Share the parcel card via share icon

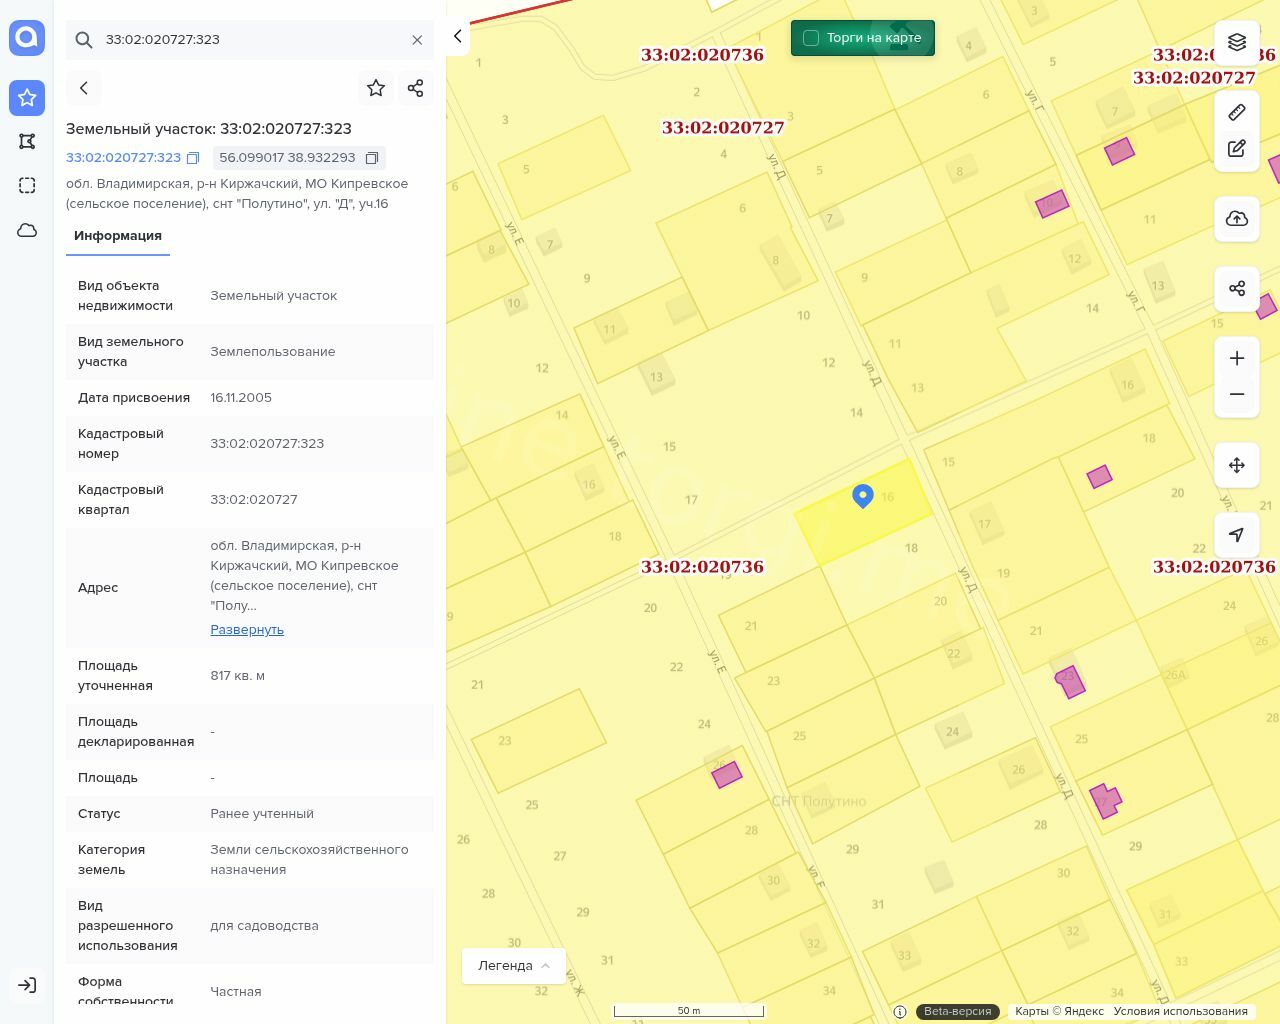416,88
